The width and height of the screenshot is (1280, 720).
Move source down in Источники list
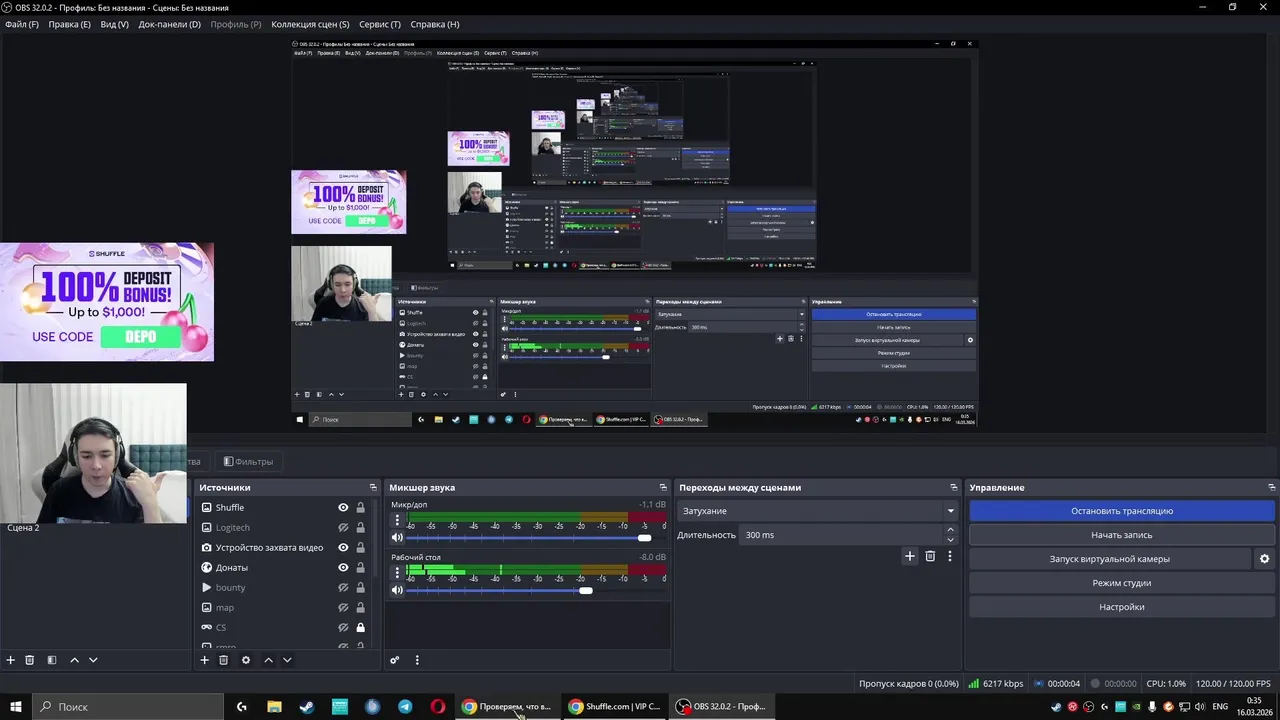click(x=287, y=660)
